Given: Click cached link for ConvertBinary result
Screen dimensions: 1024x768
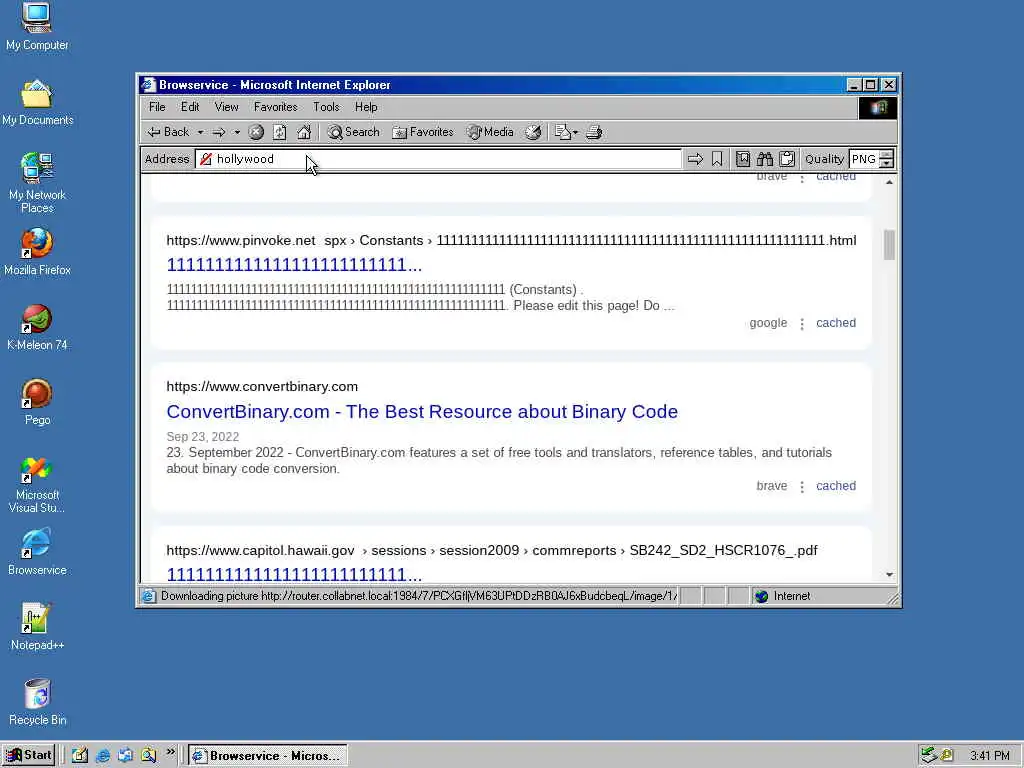Looking at the screenshot, I should (836, 486).
